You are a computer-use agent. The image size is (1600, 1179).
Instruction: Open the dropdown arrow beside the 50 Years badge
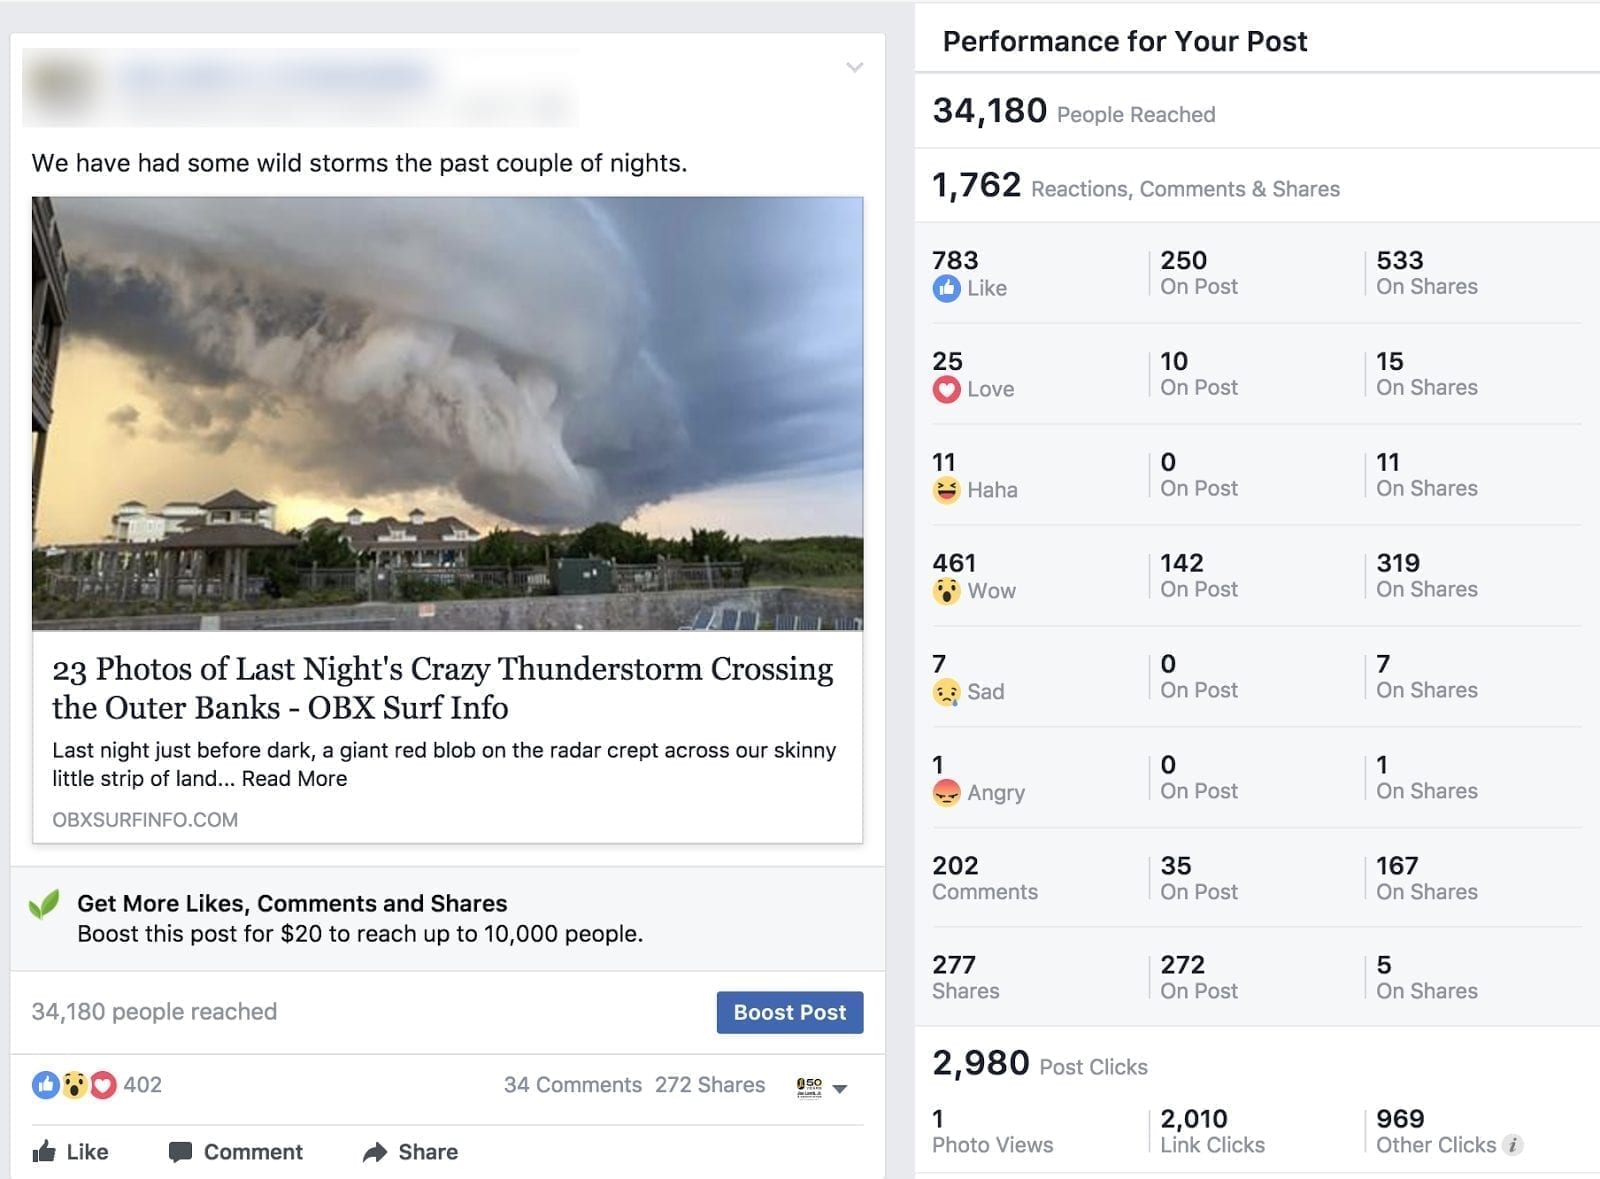tap(839, 1088)
